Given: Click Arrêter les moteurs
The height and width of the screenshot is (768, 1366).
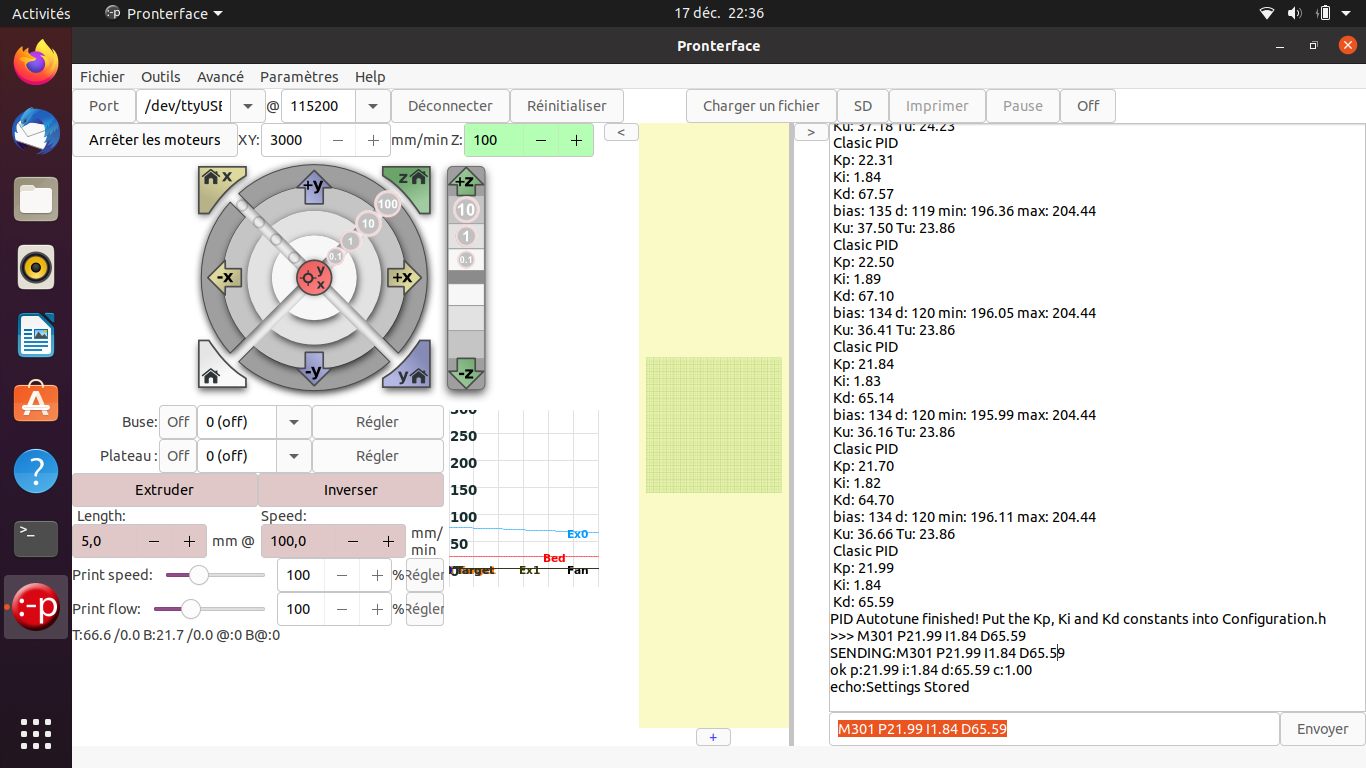Looking at the screenshot, I should click(x=155, y=140).
